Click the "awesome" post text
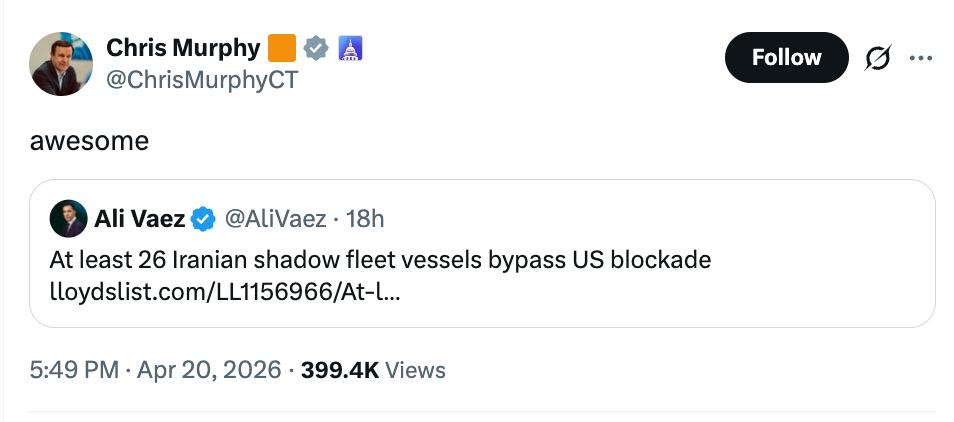Image resolution: width=954 pixels, height=422 pixels. point(89,141)
